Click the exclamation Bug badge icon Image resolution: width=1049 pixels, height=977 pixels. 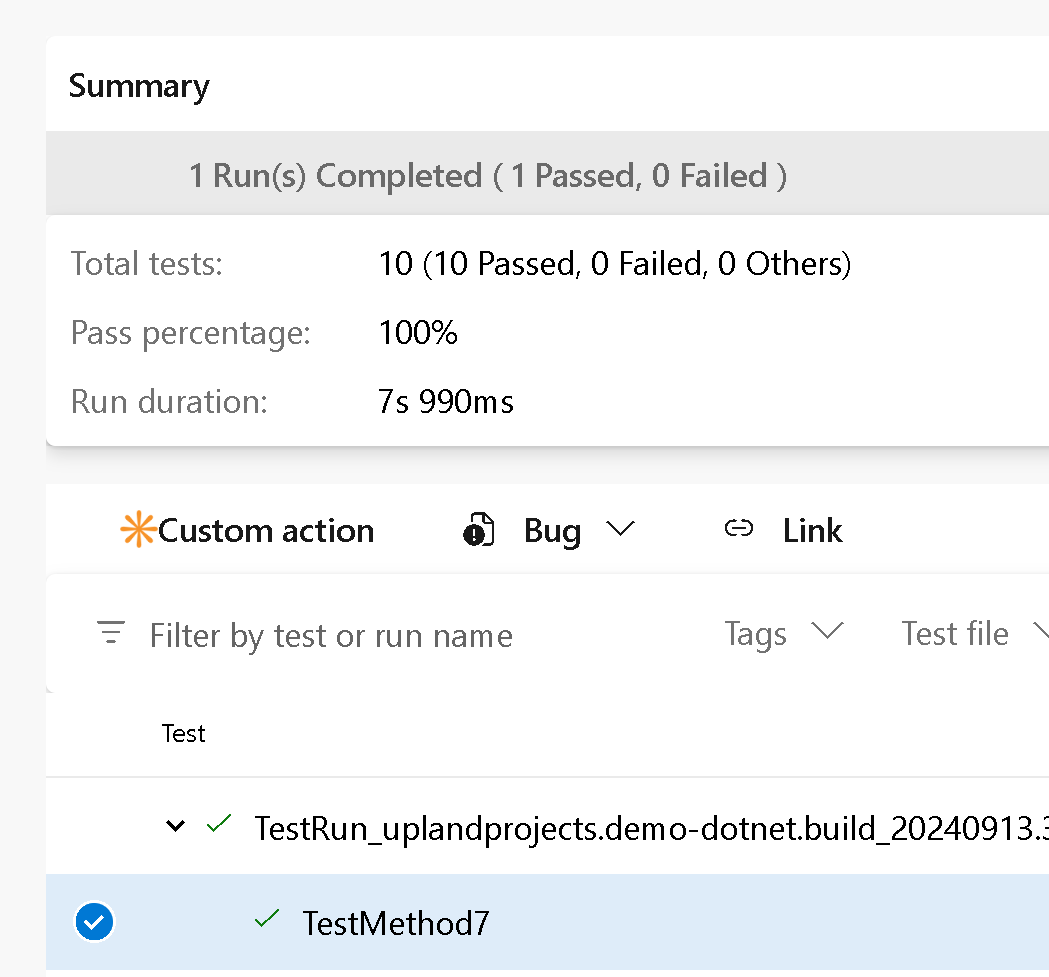[x=479, y=530]
